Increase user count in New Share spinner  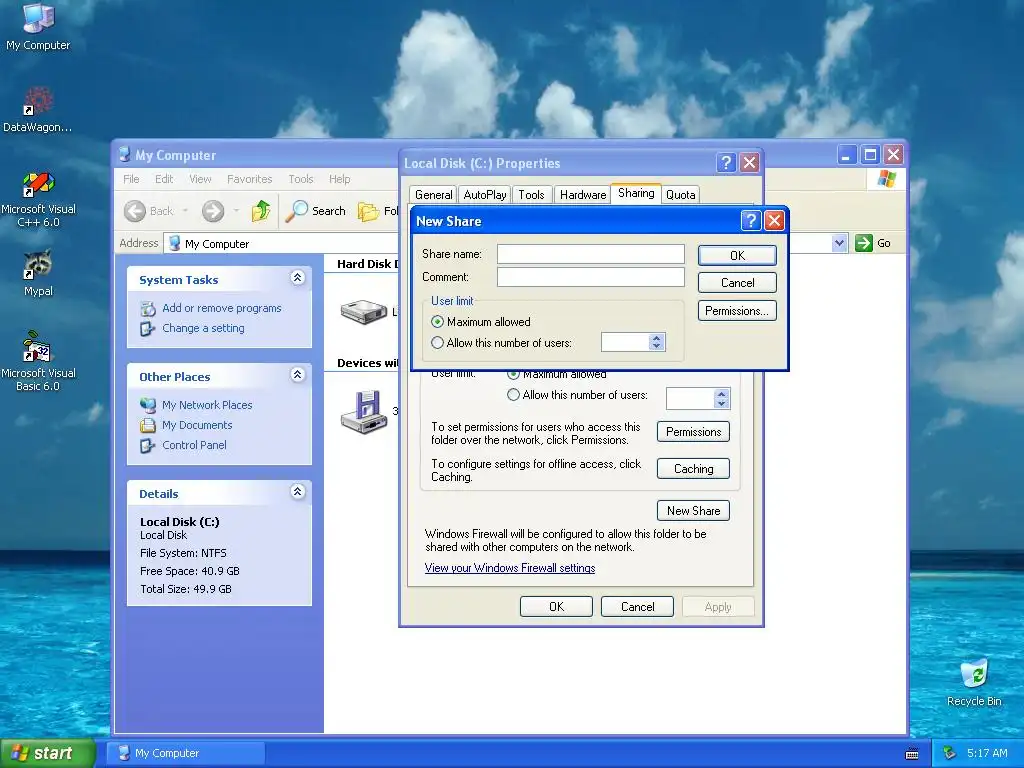(x=656, y=338)
